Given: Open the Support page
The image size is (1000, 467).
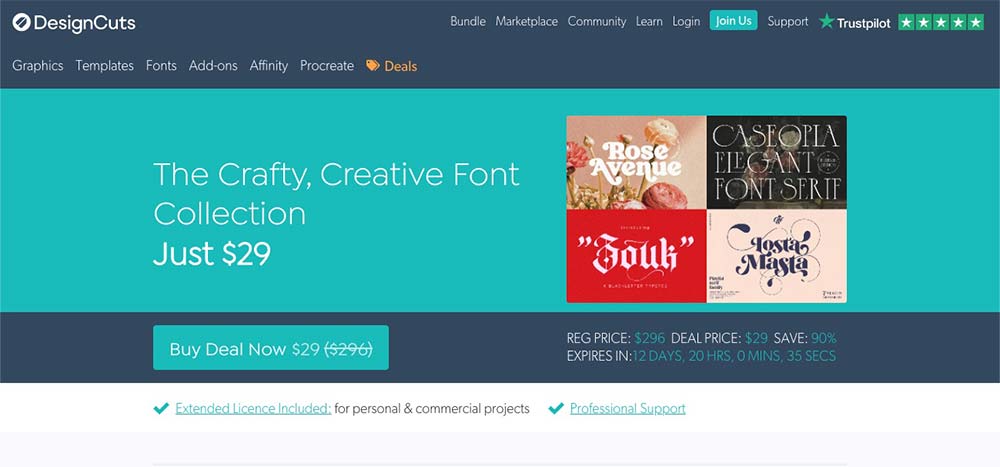Looking at the screenshot, I should tap(788, 22).
